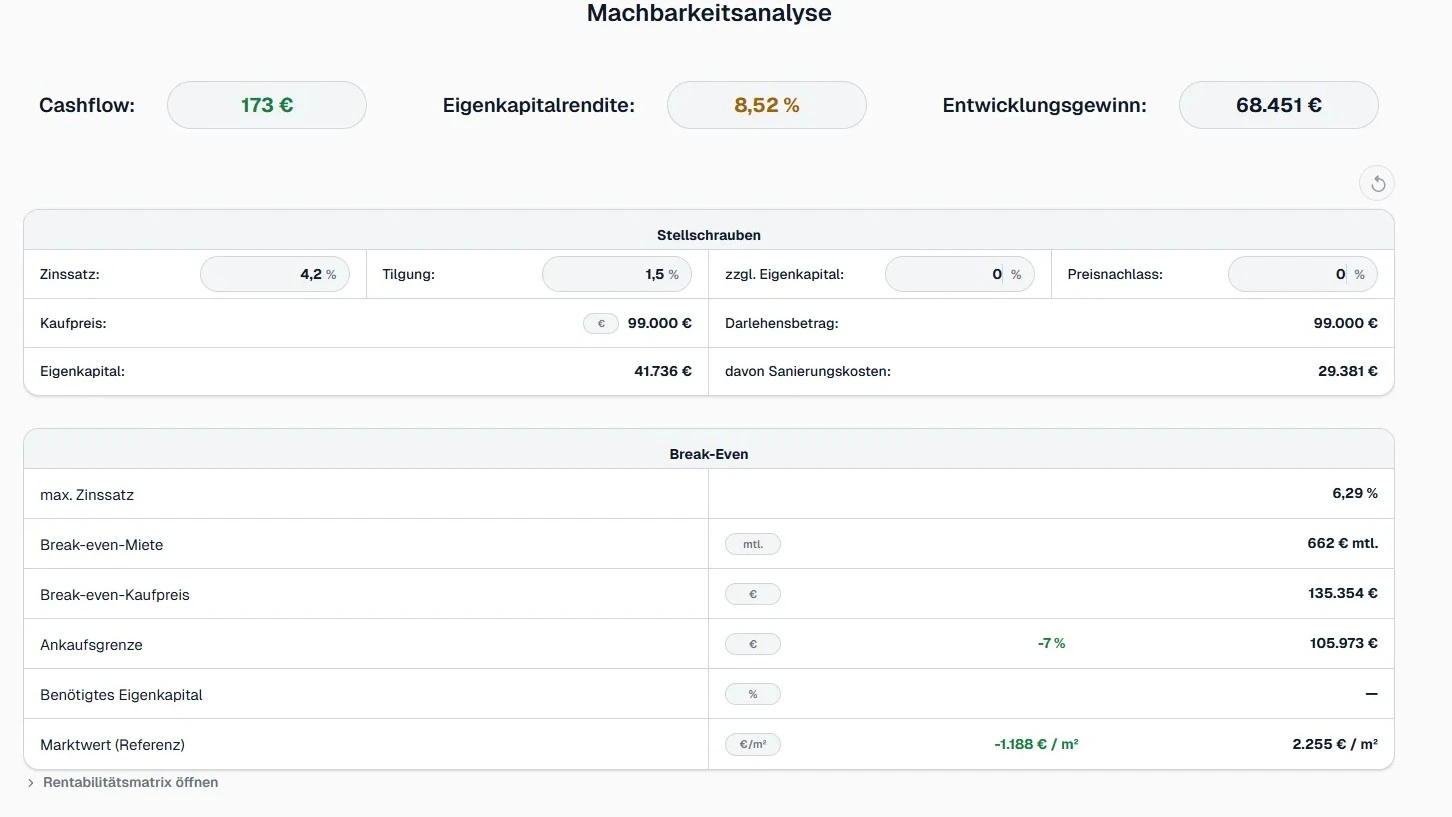Click the Marktwert (Referenz) row label

click(x=112, y=745)
